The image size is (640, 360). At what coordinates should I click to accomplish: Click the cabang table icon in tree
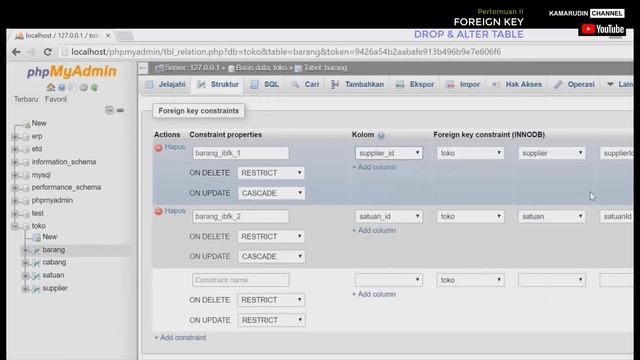36,262
